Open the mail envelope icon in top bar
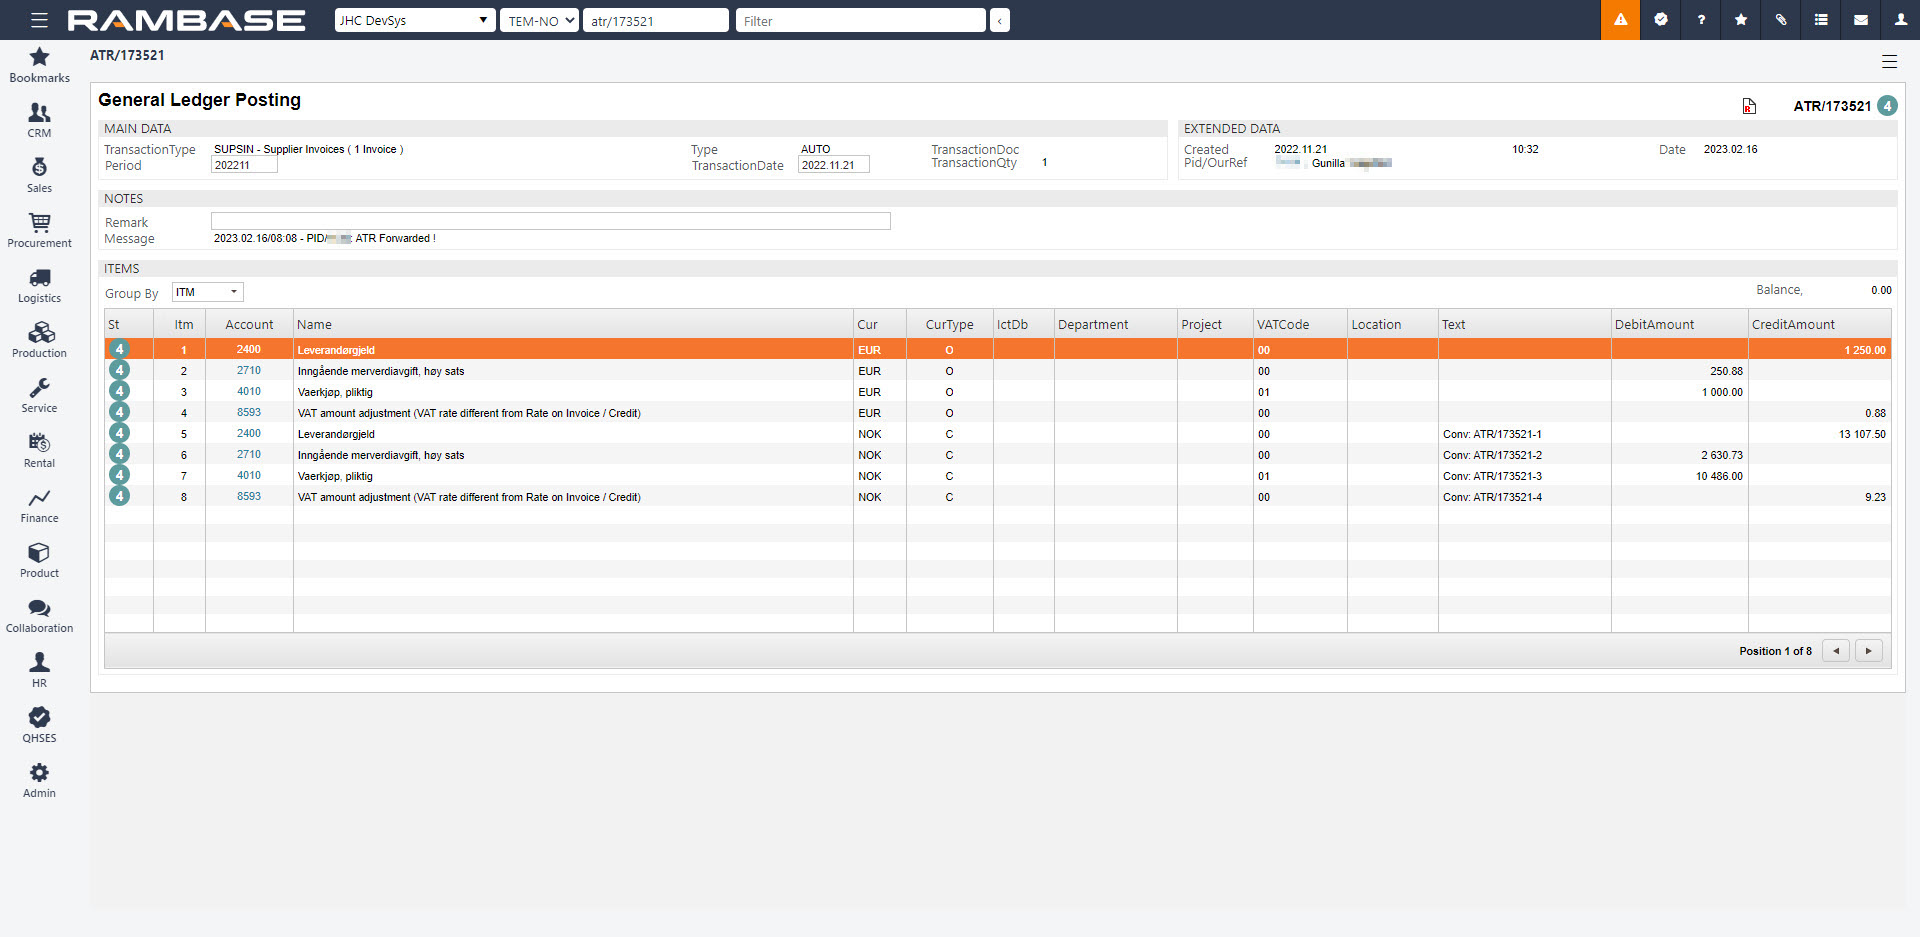The height and width of the screenshot is (937, 1920). tap(1860, 20)
